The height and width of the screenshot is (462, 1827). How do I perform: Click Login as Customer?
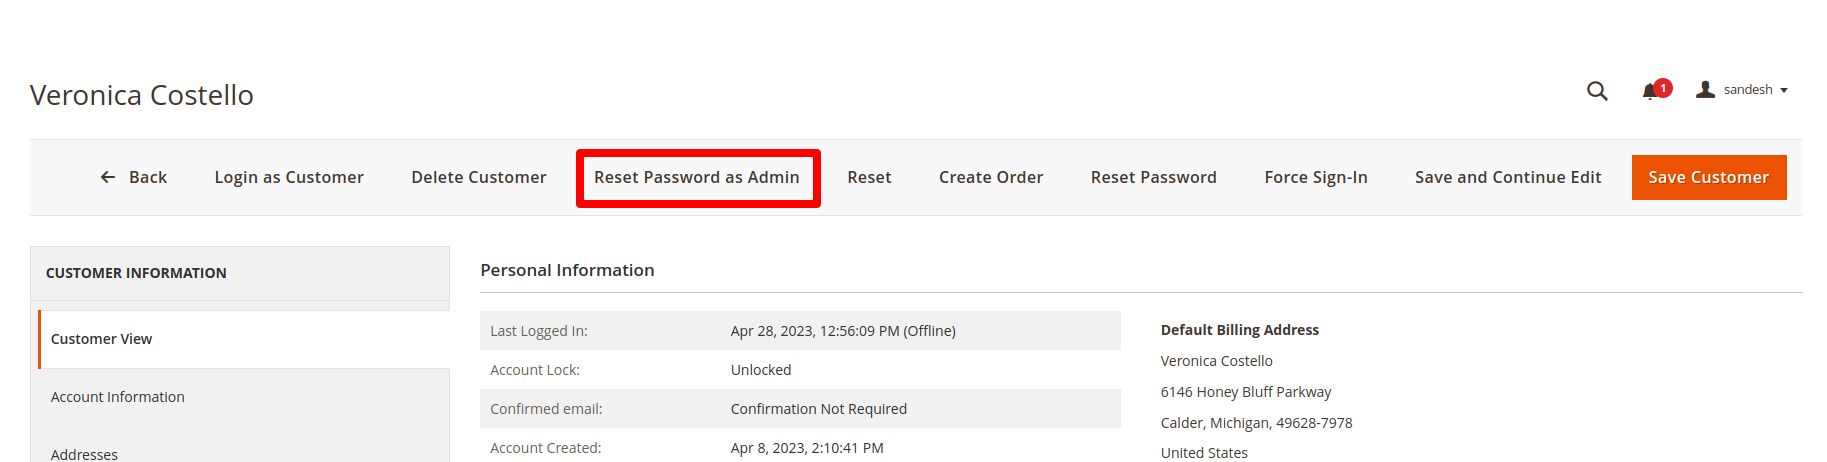289,177
